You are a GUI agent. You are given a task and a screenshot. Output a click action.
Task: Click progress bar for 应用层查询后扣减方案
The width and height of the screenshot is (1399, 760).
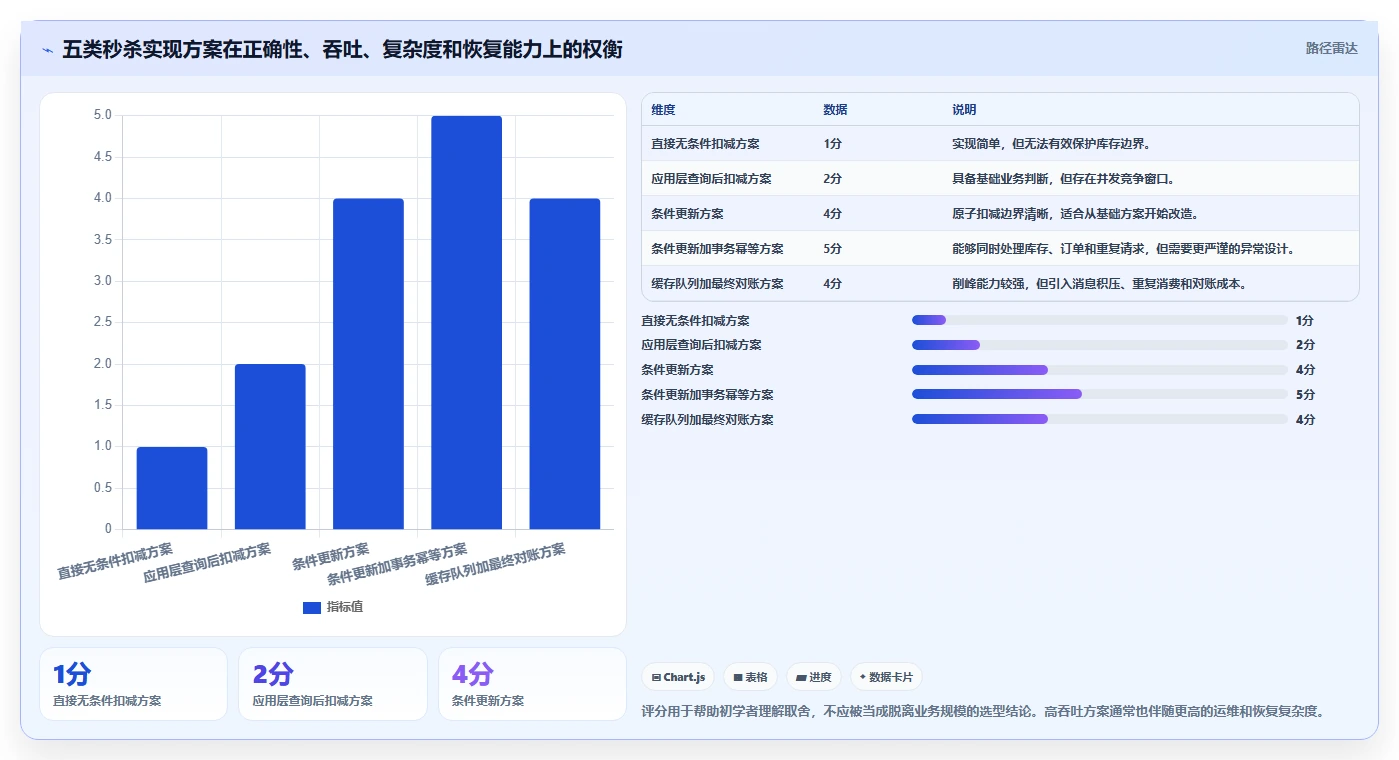[1100, 345]
